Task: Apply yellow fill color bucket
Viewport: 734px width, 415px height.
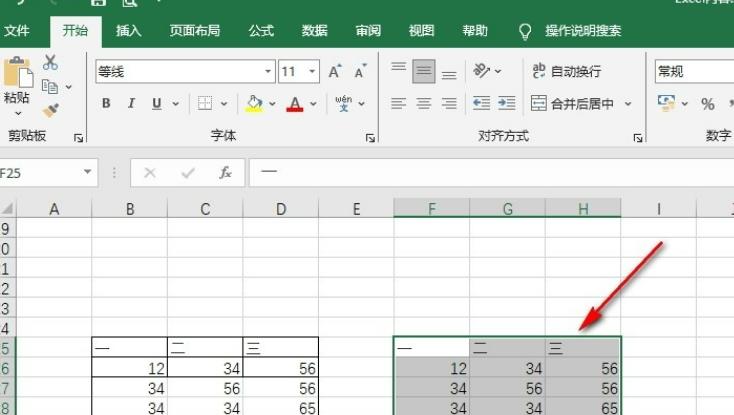Action: pyautogui.click(x=254, y=103)
